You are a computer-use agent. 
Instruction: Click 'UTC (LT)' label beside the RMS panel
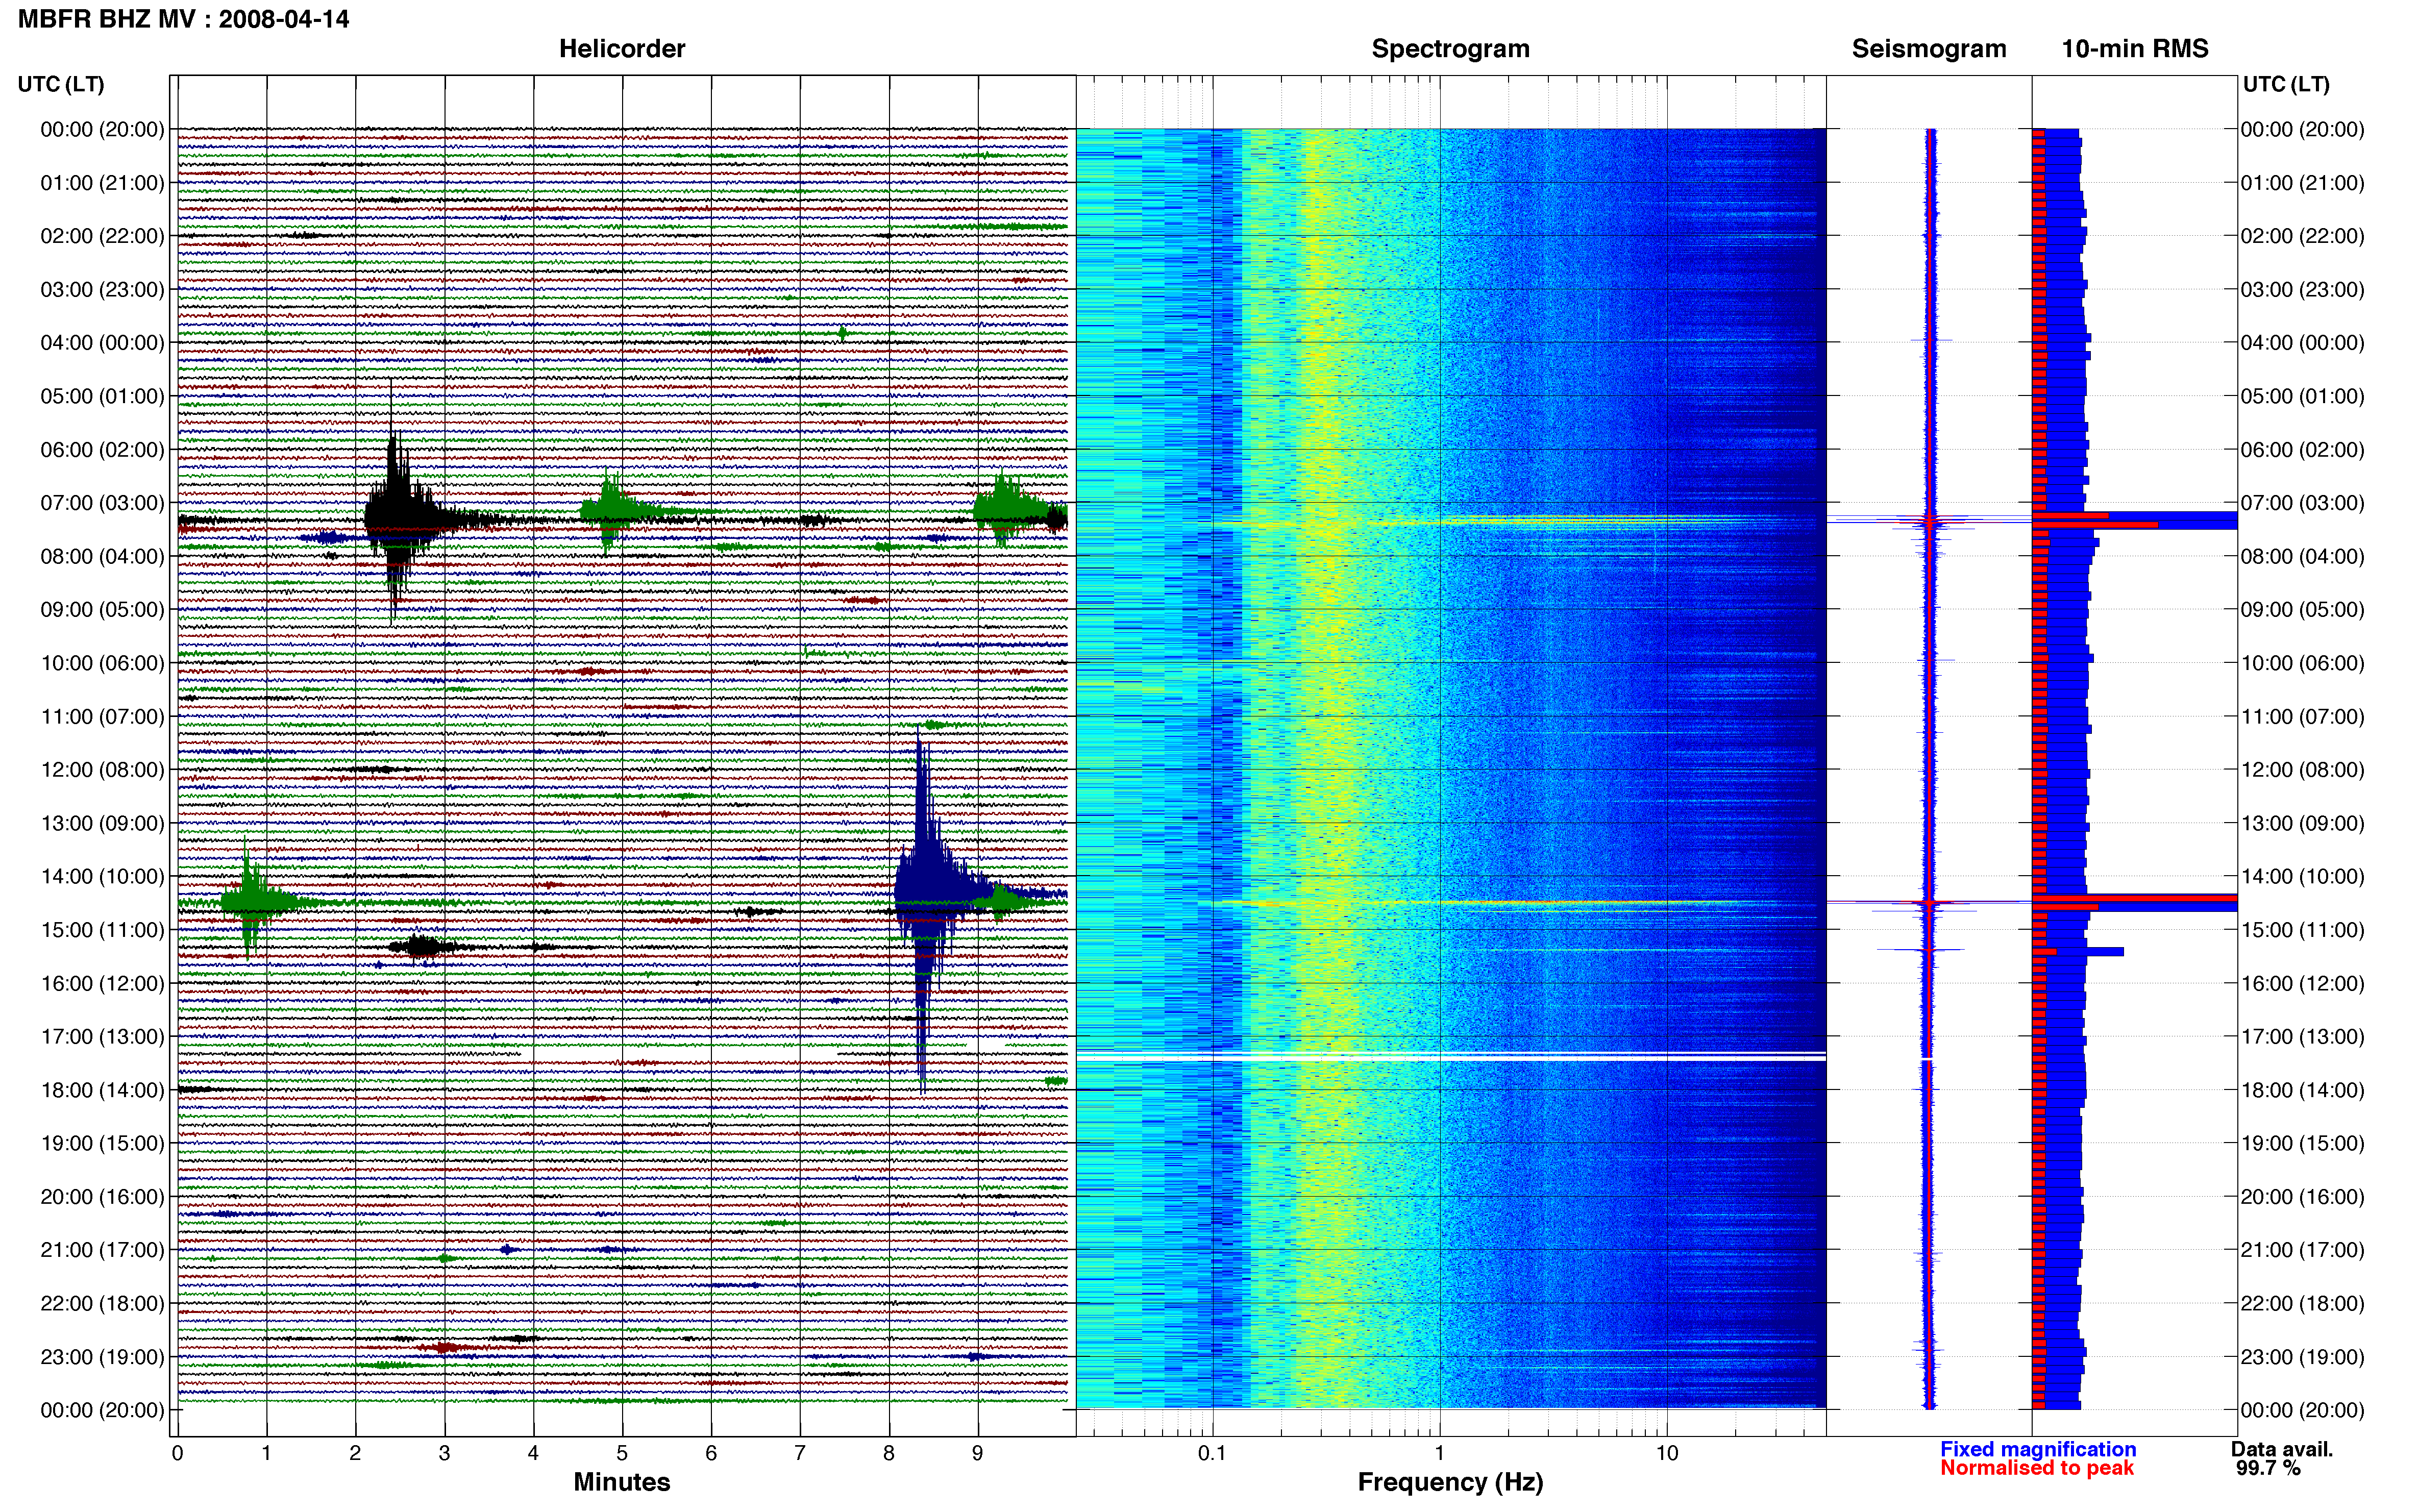tap(2286, 84)
